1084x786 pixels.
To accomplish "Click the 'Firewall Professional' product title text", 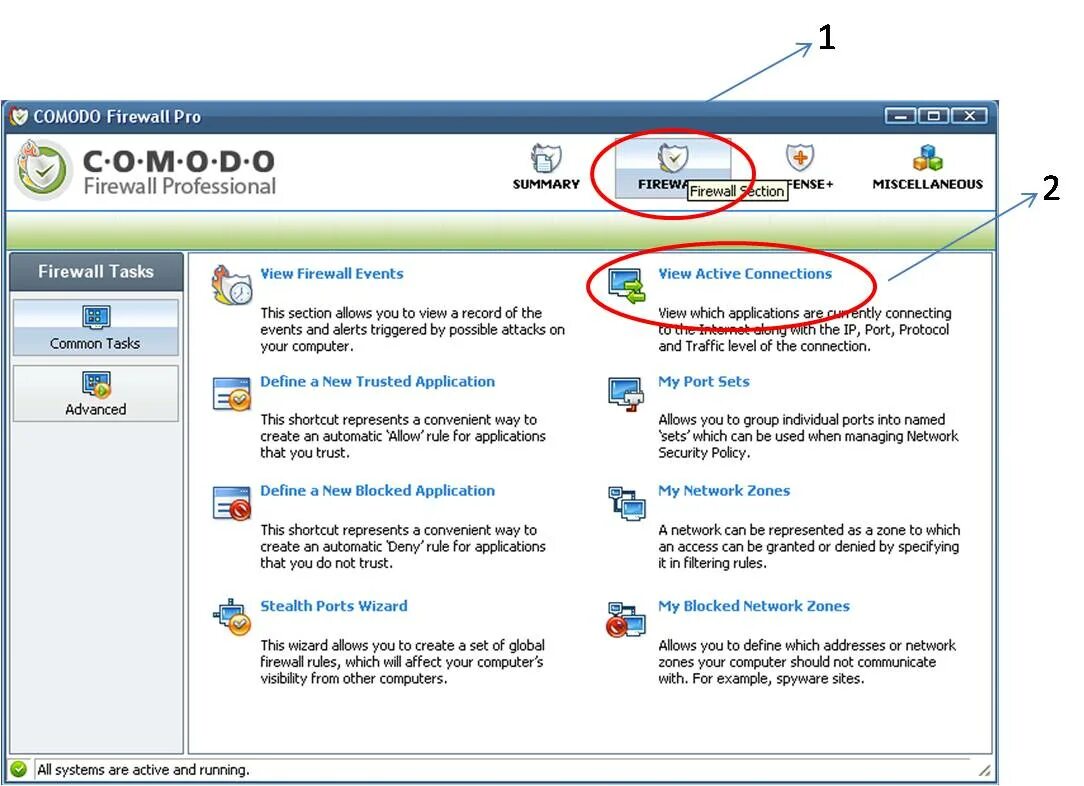I will tap(180, 186).
